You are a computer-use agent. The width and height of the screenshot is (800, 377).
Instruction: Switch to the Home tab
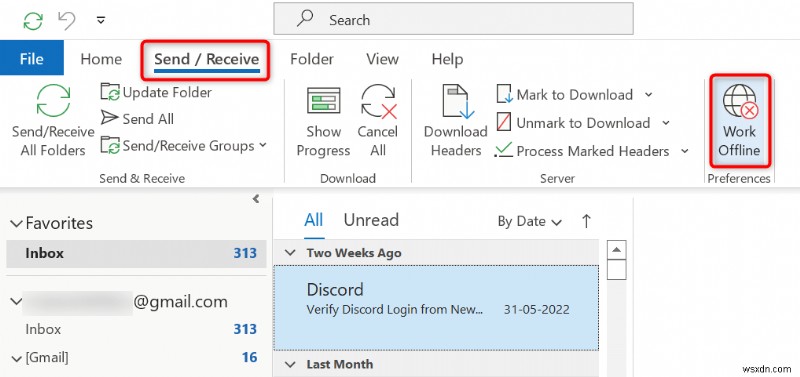point(101,59)
